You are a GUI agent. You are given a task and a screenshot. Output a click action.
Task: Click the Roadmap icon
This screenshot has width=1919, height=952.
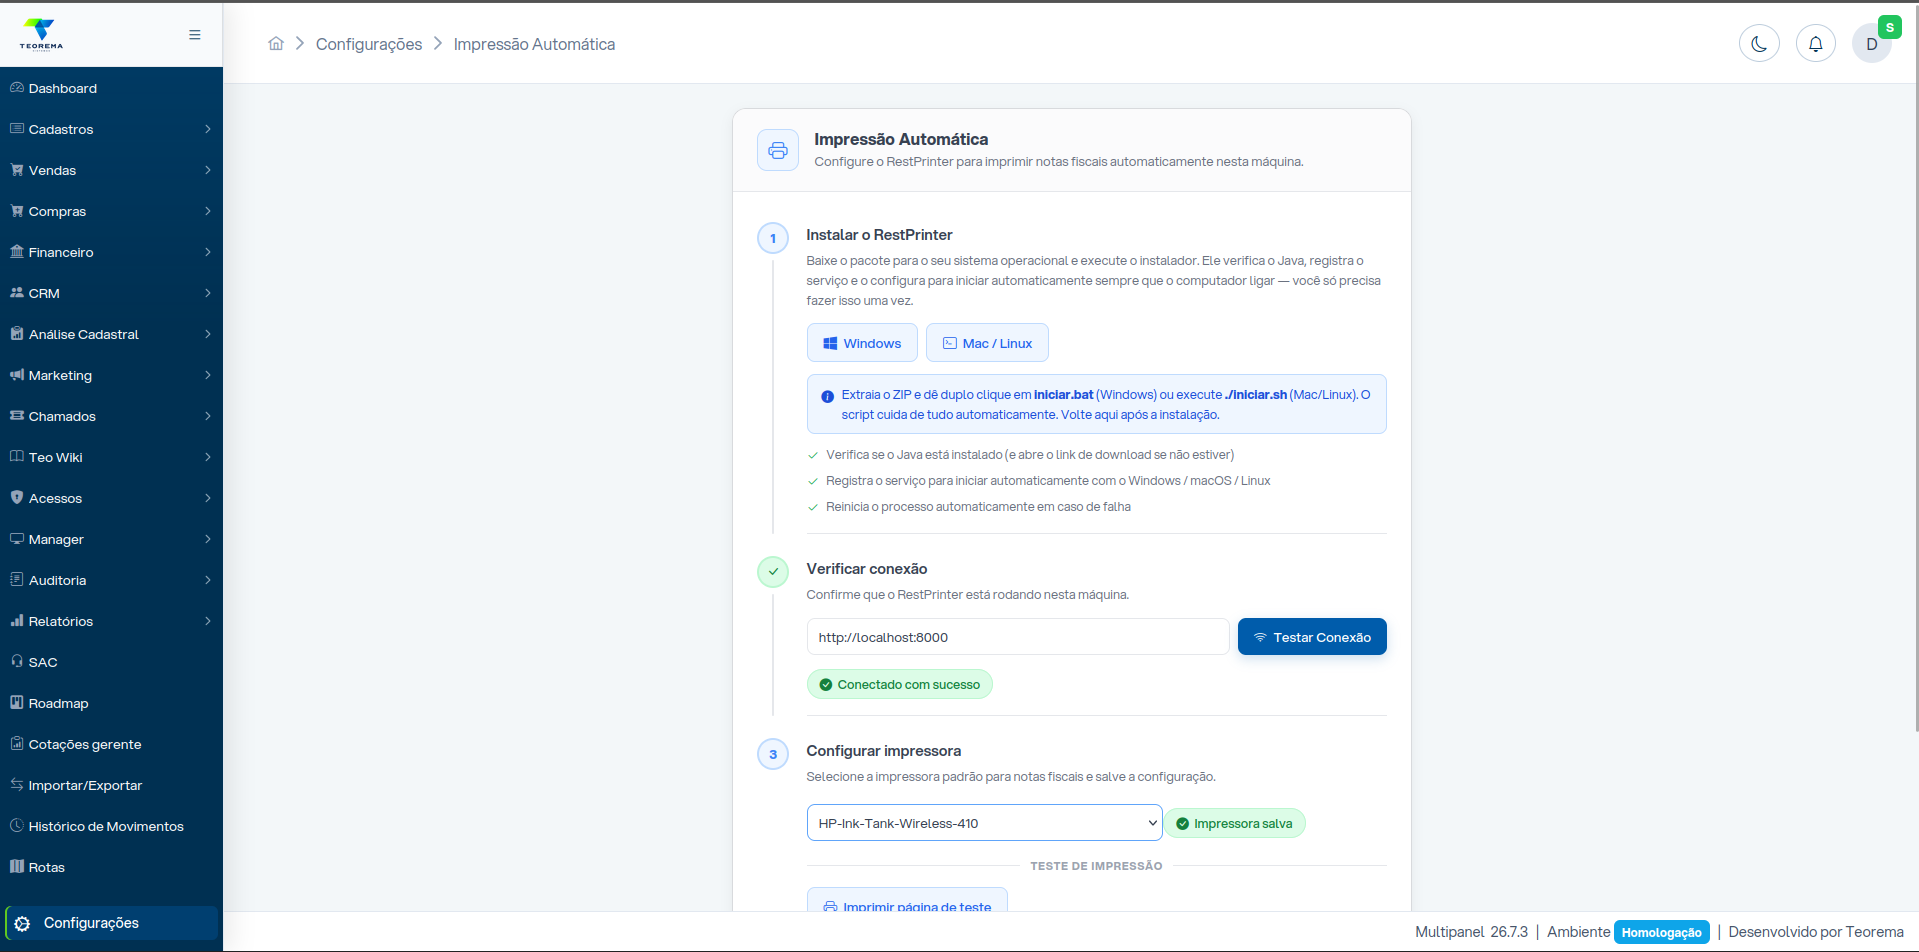tap(17, 703)
